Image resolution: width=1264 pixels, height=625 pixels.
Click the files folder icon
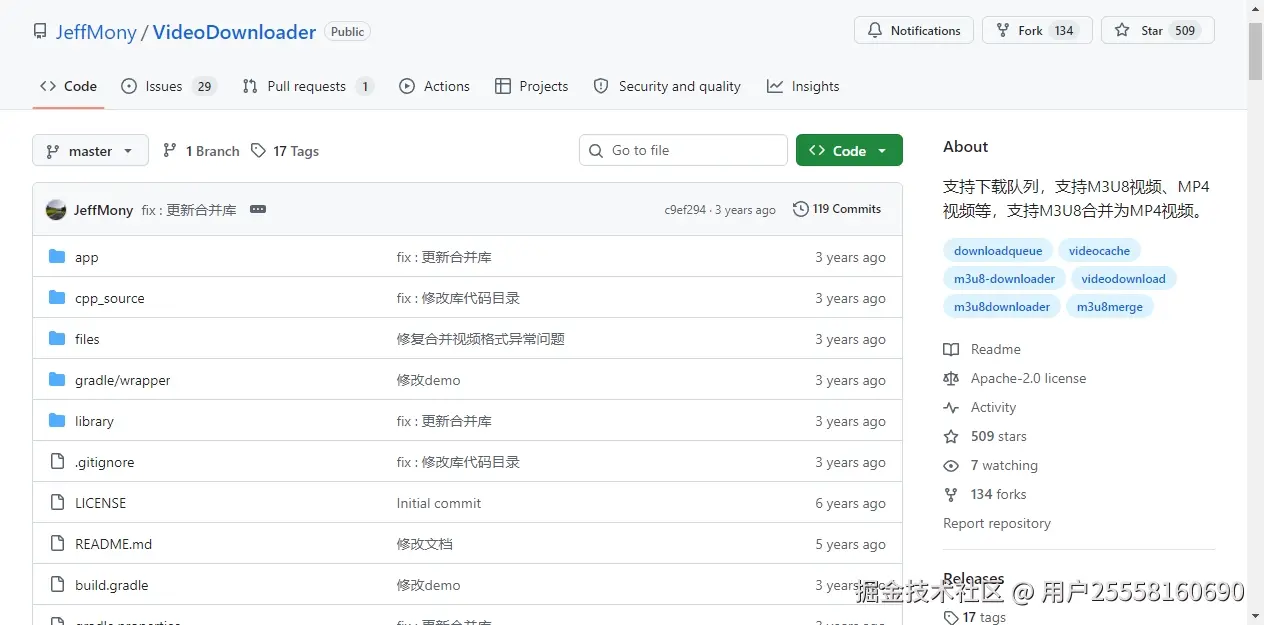[x=57, y=339]
